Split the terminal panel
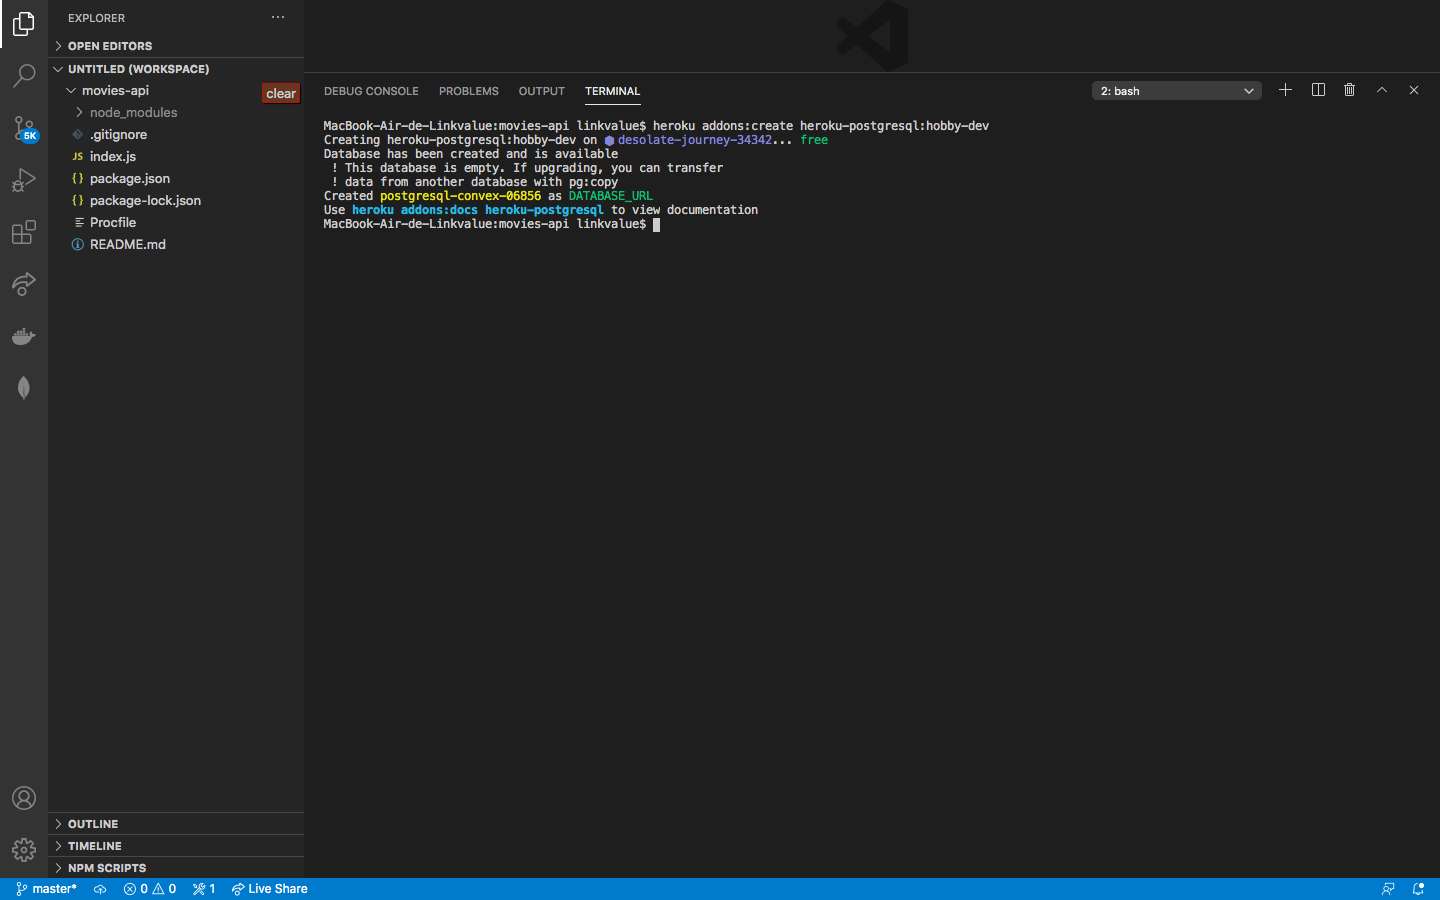This screenshot has height=900, width=1440. pyautogui.click(x=1318, y=90)
